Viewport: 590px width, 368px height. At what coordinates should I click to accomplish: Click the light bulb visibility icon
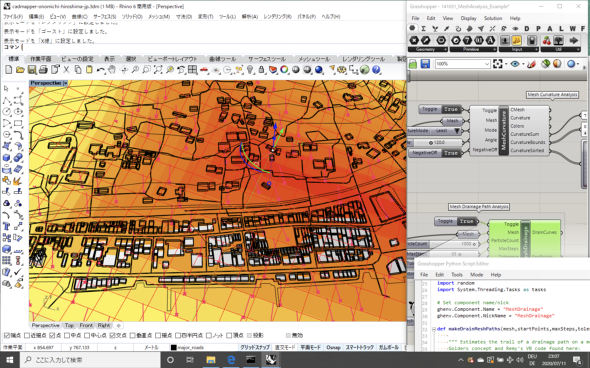coord(250,70)
